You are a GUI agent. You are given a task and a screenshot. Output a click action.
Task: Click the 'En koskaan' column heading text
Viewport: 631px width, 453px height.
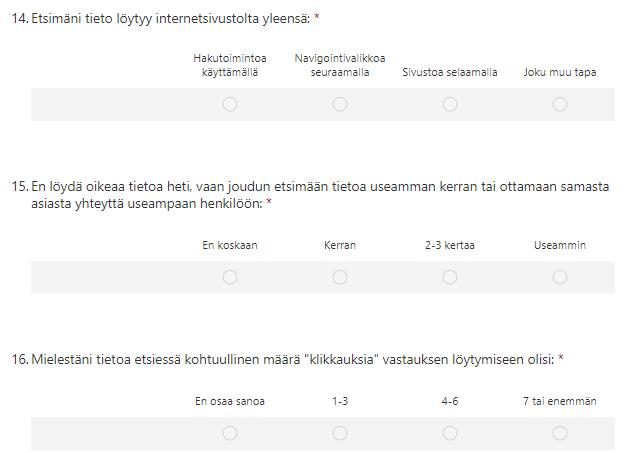coord(230,245)
